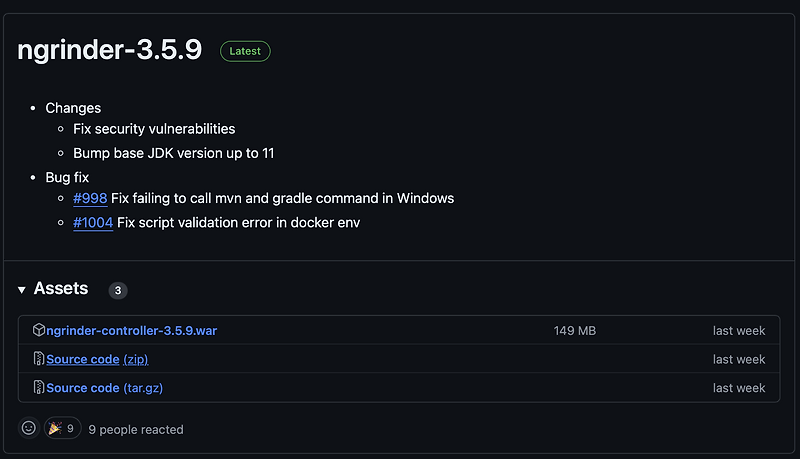The height and width of the screenshot is (459, 800).
Task: Click the archive icon beside Source code (tar.gz)
Action: point(39,388)
